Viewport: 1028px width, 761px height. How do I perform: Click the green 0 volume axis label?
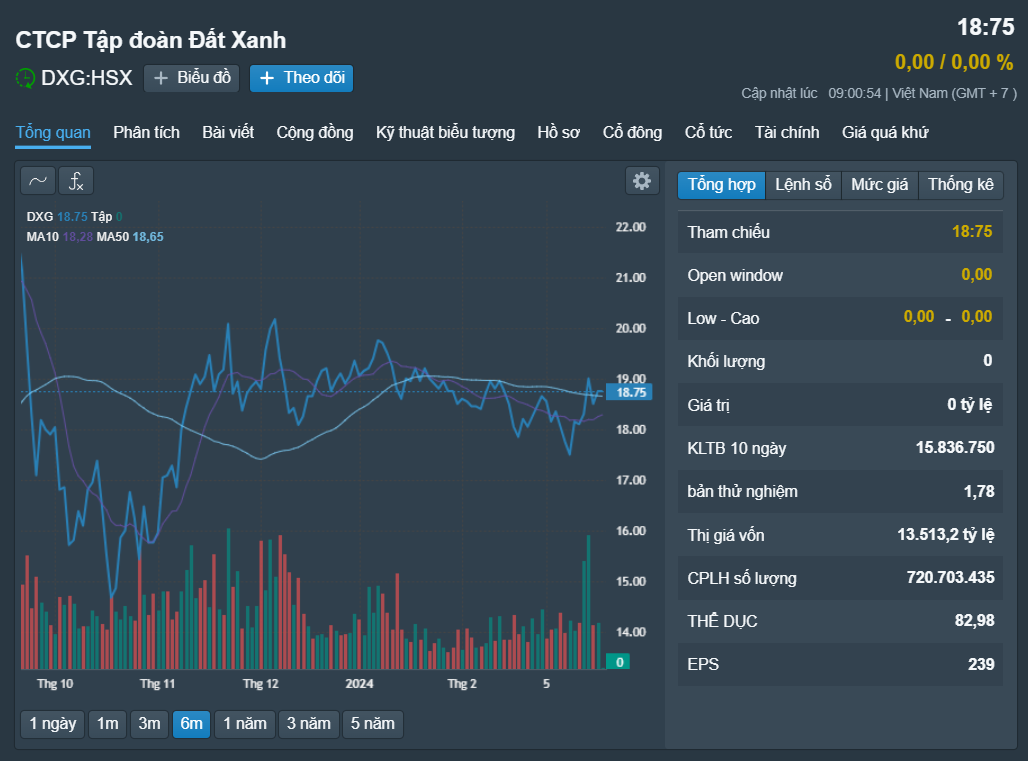tap(618, 662)
